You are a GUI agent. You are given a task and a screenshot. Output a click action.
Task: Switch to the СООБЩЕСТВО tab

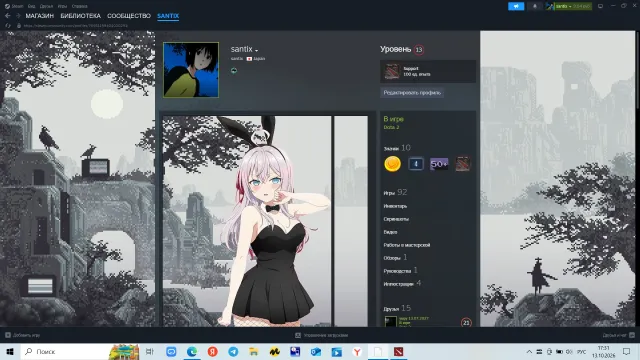point(129,16)
